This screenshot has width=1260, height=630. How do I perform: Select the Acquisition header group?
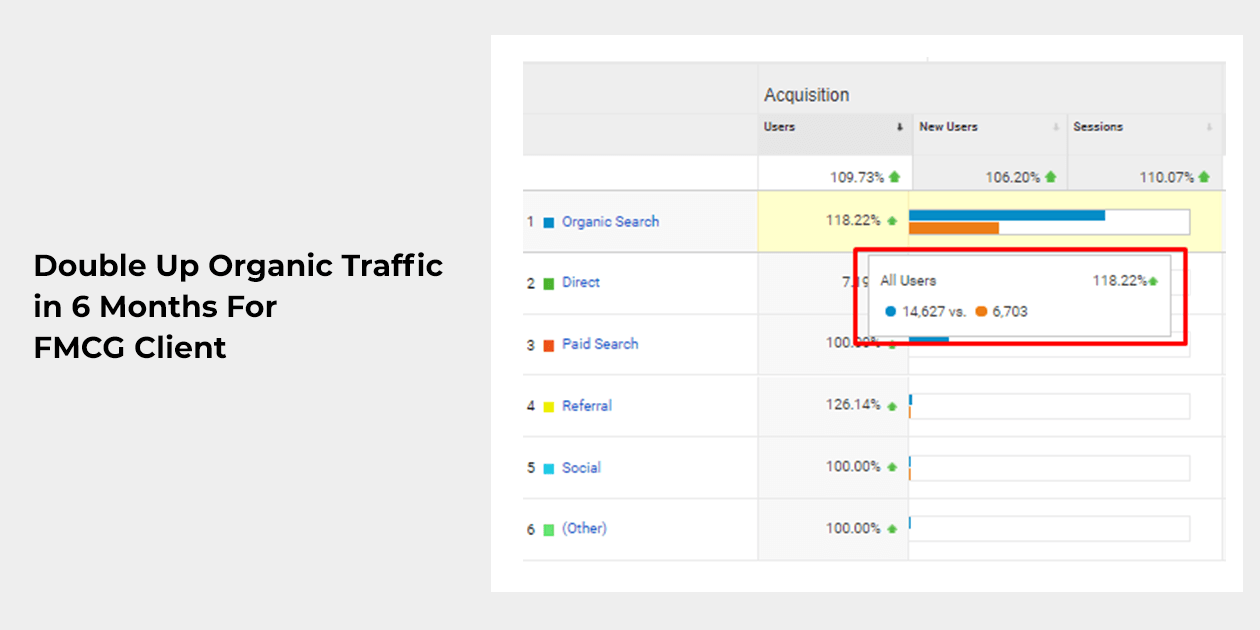806,95
